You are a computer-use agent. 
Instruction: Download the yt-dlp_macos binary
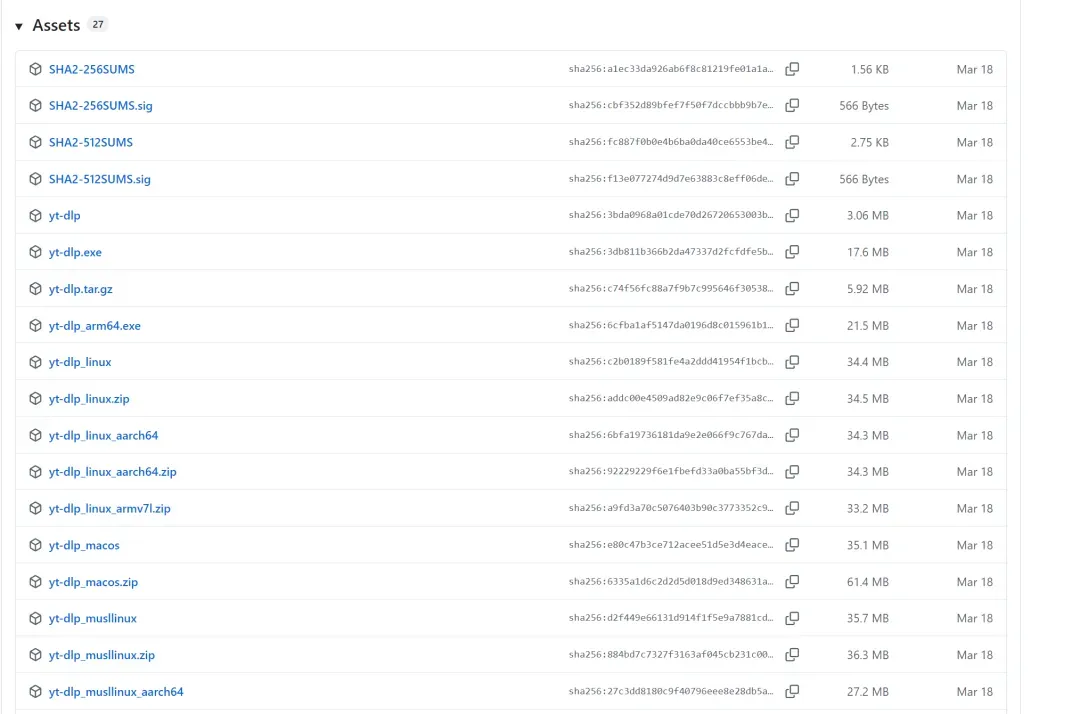click(84, 545)
